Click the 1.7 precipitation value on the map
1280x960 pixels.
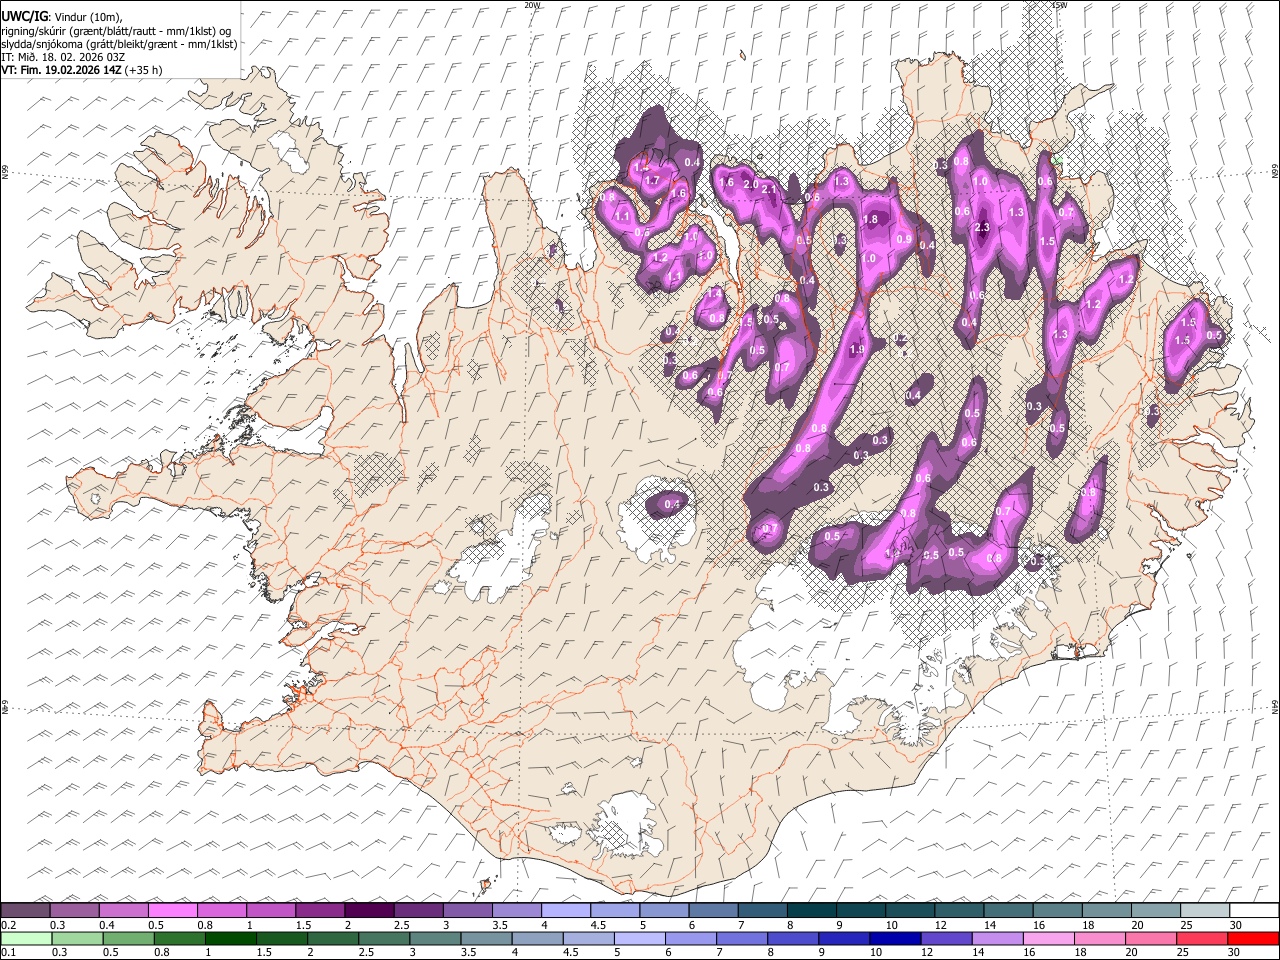tap(652, 181)
